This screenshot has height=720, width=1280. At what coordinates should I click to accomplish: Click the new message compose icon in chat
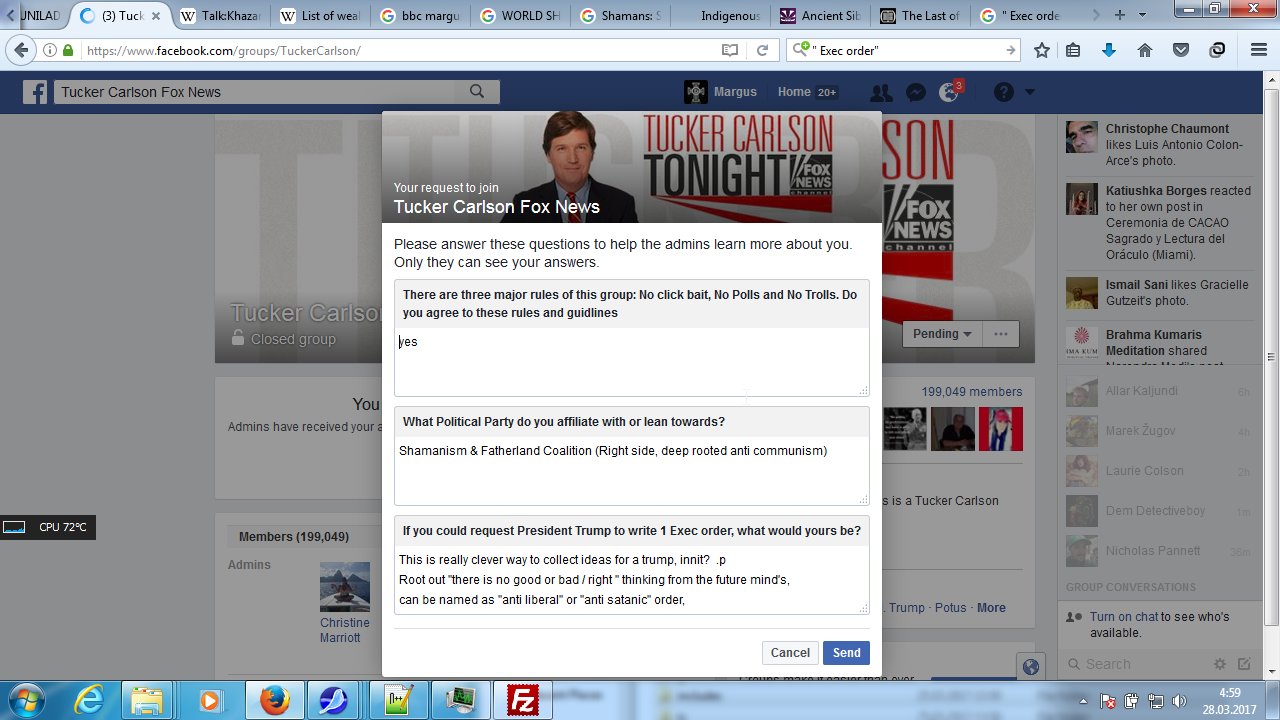(1244, 664)
